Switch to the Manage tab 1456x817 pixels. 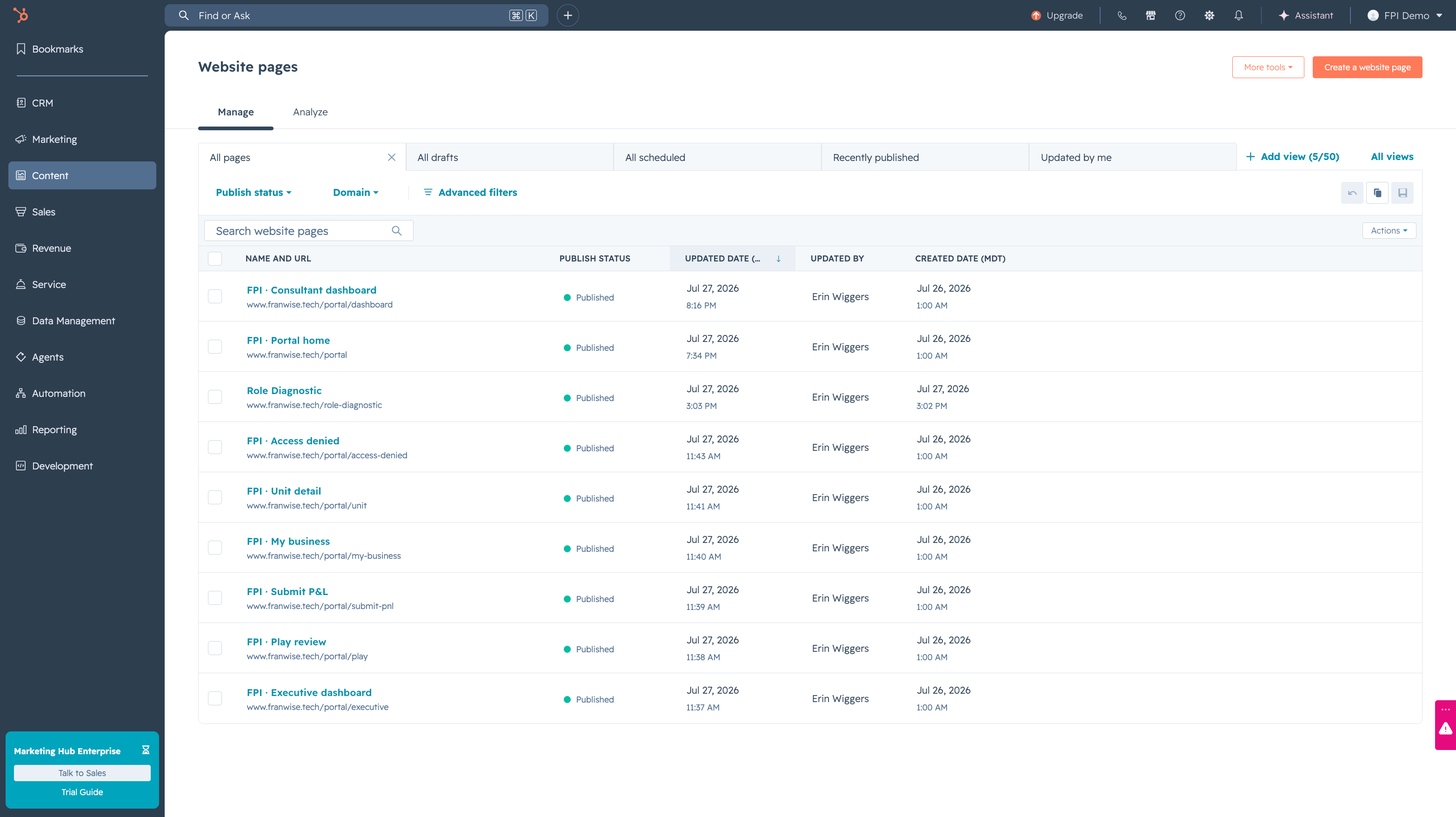(236, 112)
